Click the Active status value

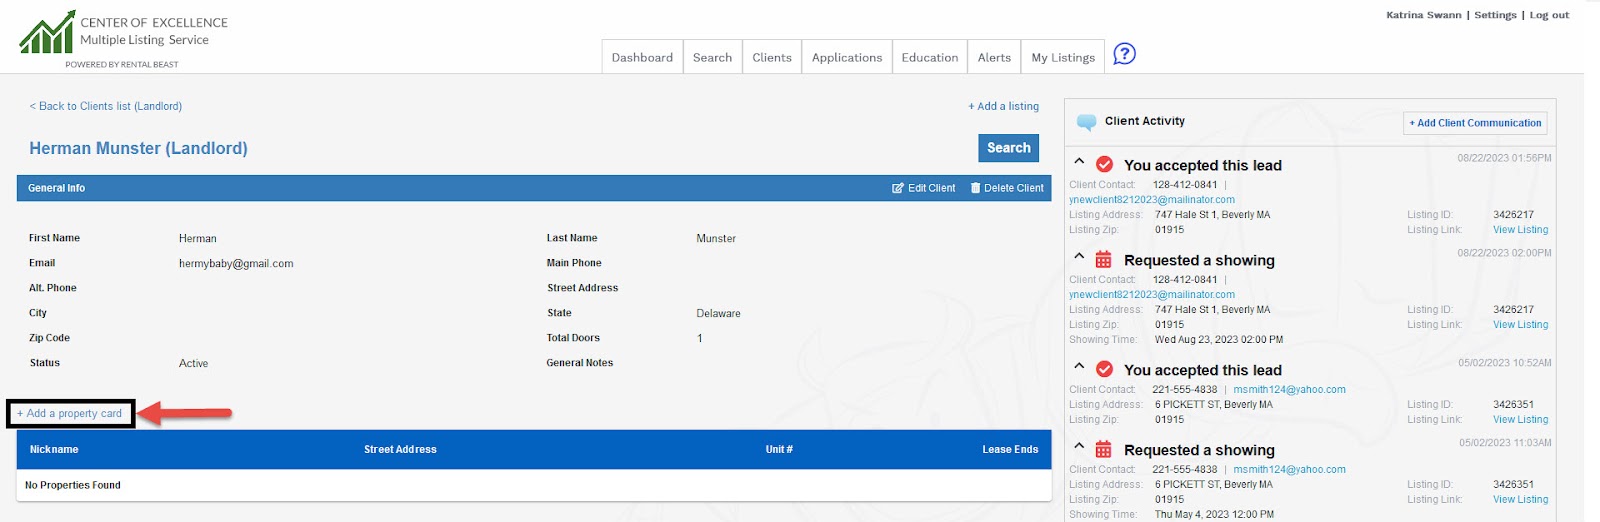coord(193,364)
